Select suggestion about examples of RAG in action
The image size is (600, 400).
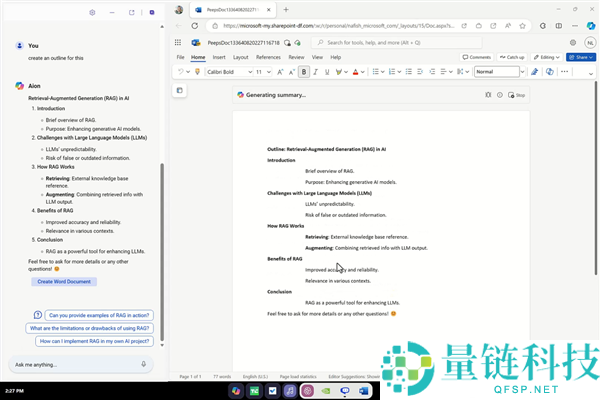pos(99,315)
